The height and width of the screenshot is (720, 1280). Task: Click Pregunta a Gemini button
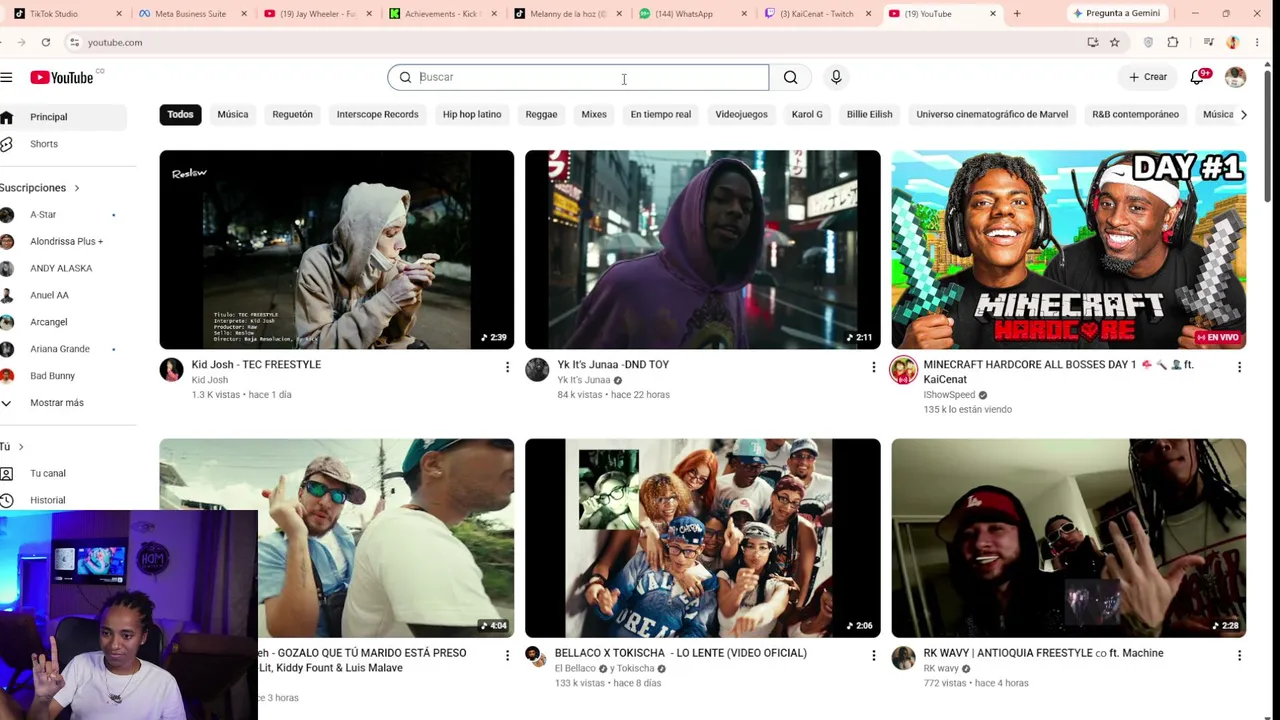click(x=1116, y=14)
